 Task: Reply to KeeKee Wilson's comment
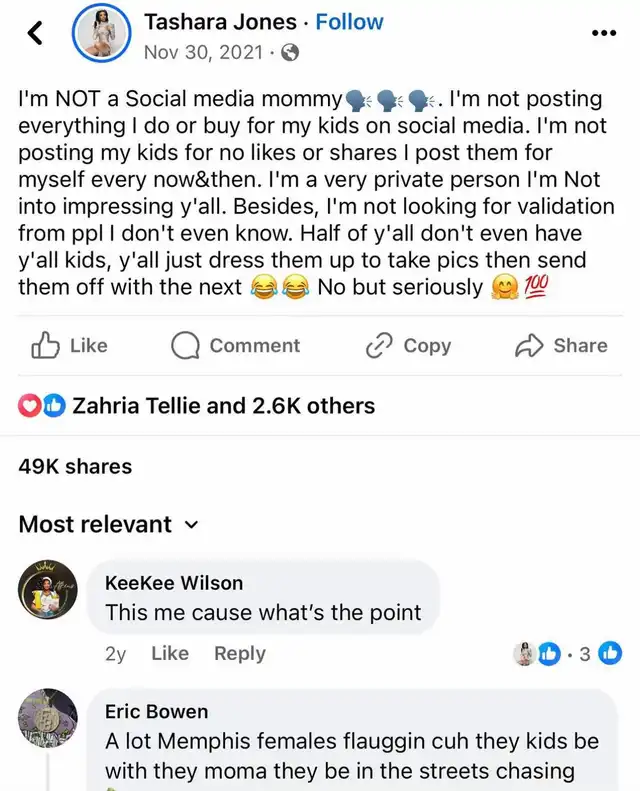[239, 653]
